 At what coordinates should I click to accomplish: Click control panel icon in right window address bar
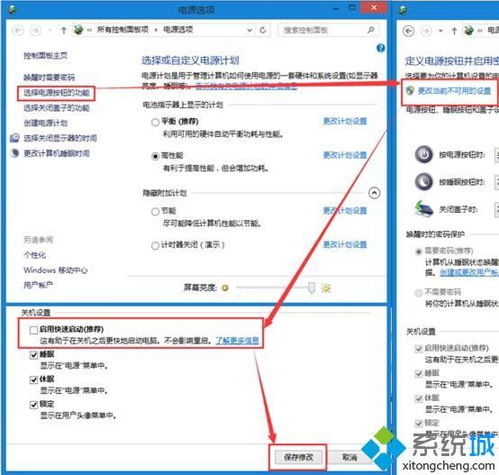(469, 30)
